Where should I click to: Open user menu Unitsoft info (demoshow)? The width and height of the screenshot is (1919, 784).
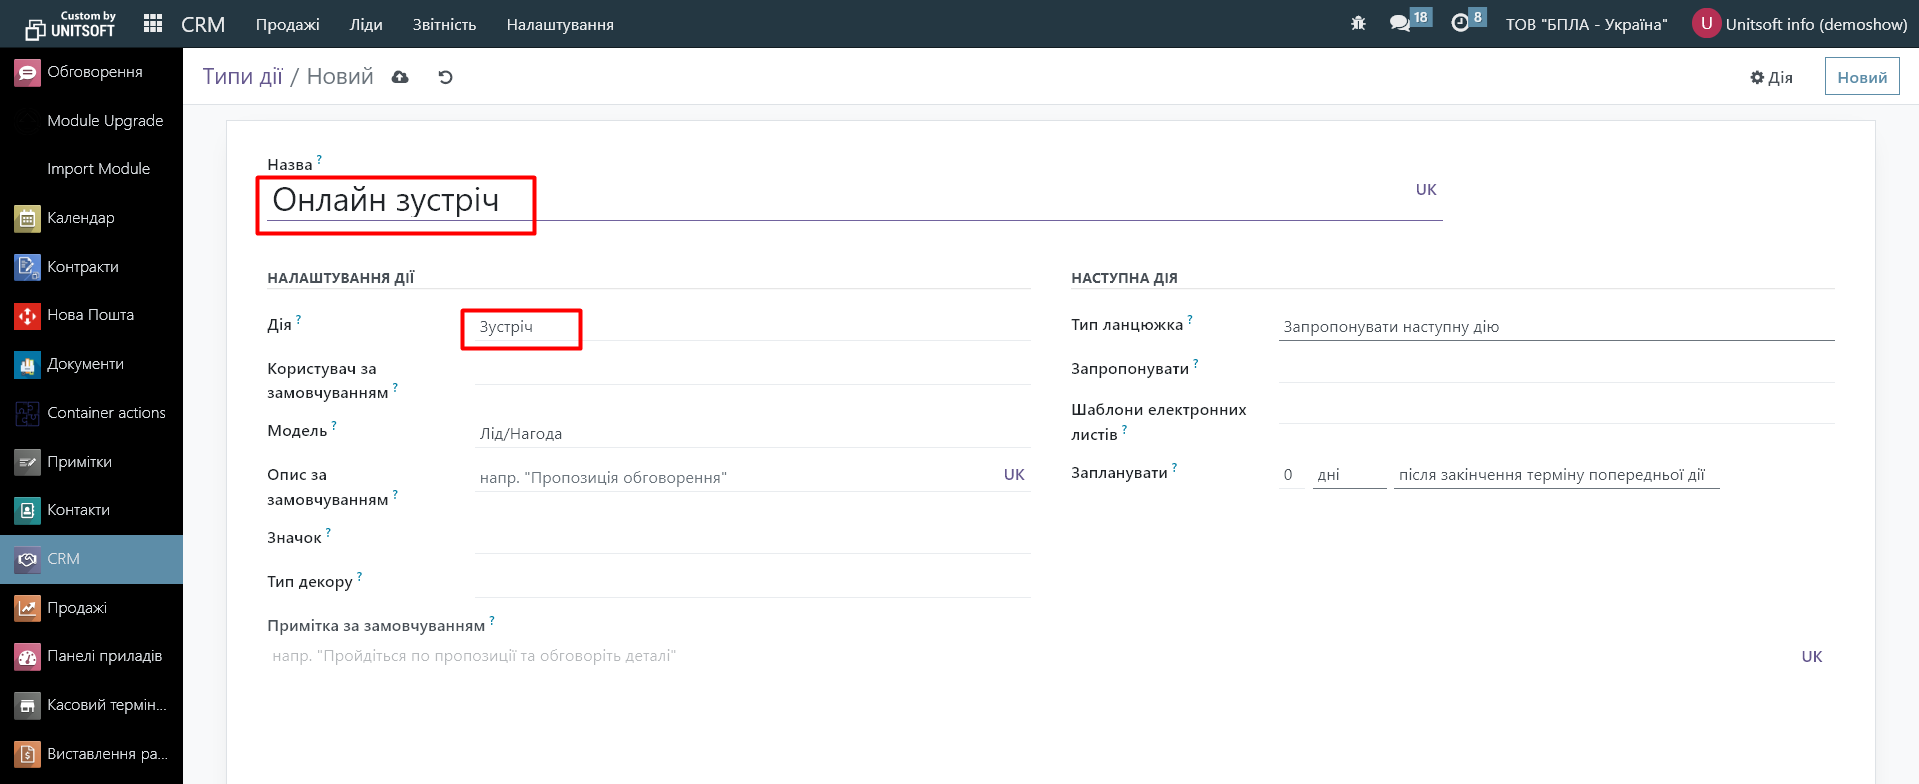[x=1800, y=24]
